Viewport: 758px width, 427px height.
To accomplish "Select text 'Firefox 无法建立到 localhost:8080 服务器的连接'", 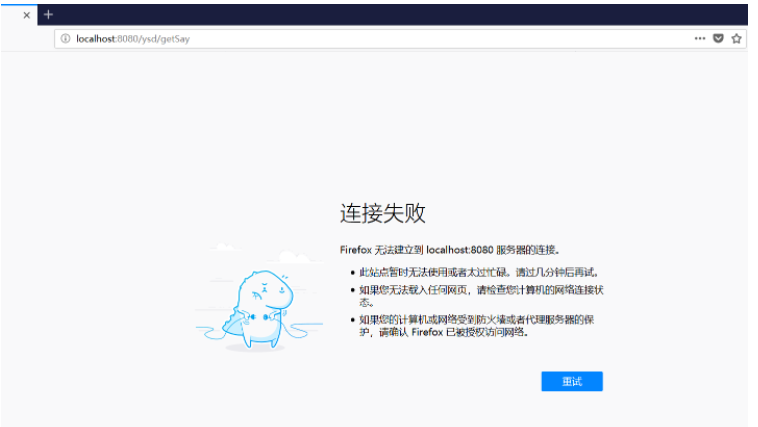I will (450, 250).
